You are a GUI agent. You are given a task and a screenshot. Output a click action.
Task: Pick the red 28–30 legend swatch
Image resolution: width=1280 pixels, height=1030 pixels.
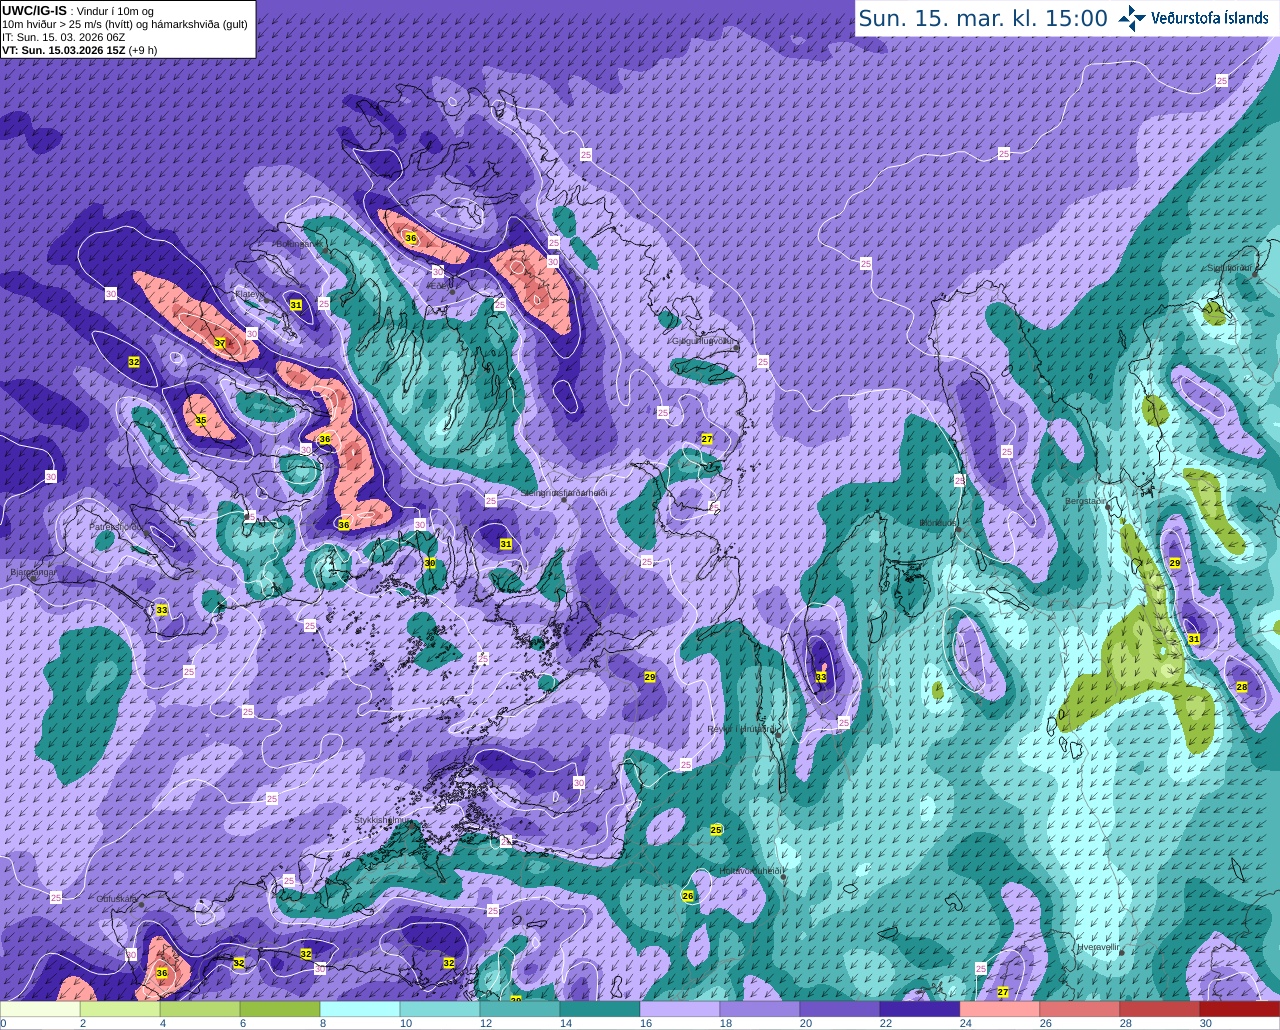1160,1009
